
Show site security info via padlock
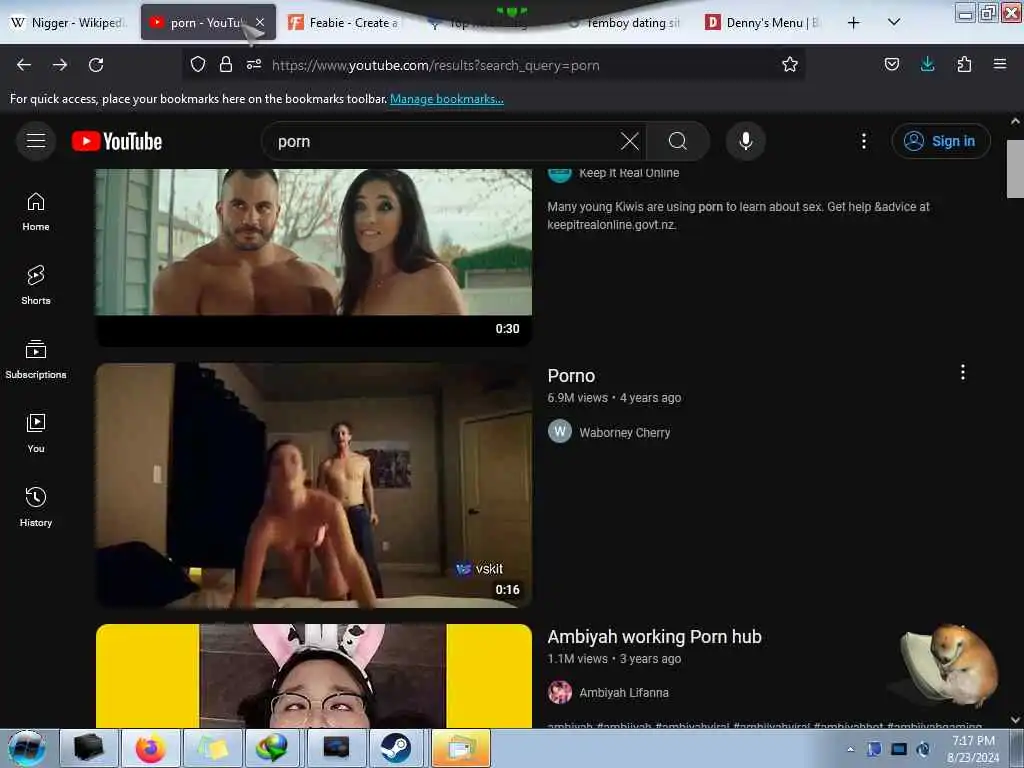pos(226,64)
